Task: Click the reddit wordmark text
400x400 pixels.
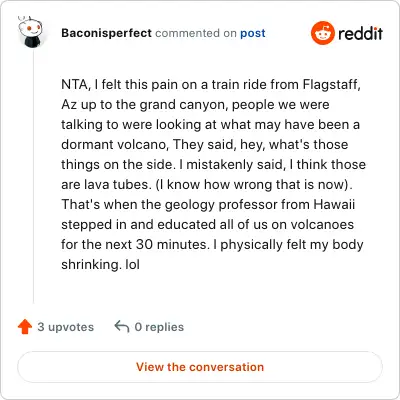Action: [360, 33]
